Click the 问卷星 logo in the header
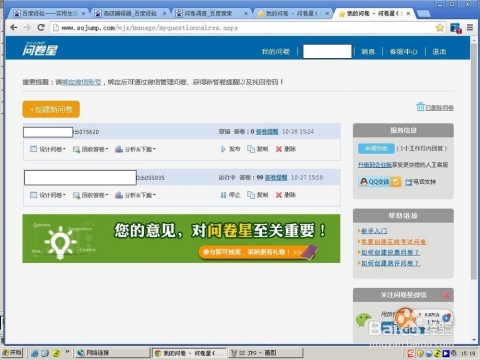Image resolution: width=480 pixels, height=360 pixels. [40, 49]
